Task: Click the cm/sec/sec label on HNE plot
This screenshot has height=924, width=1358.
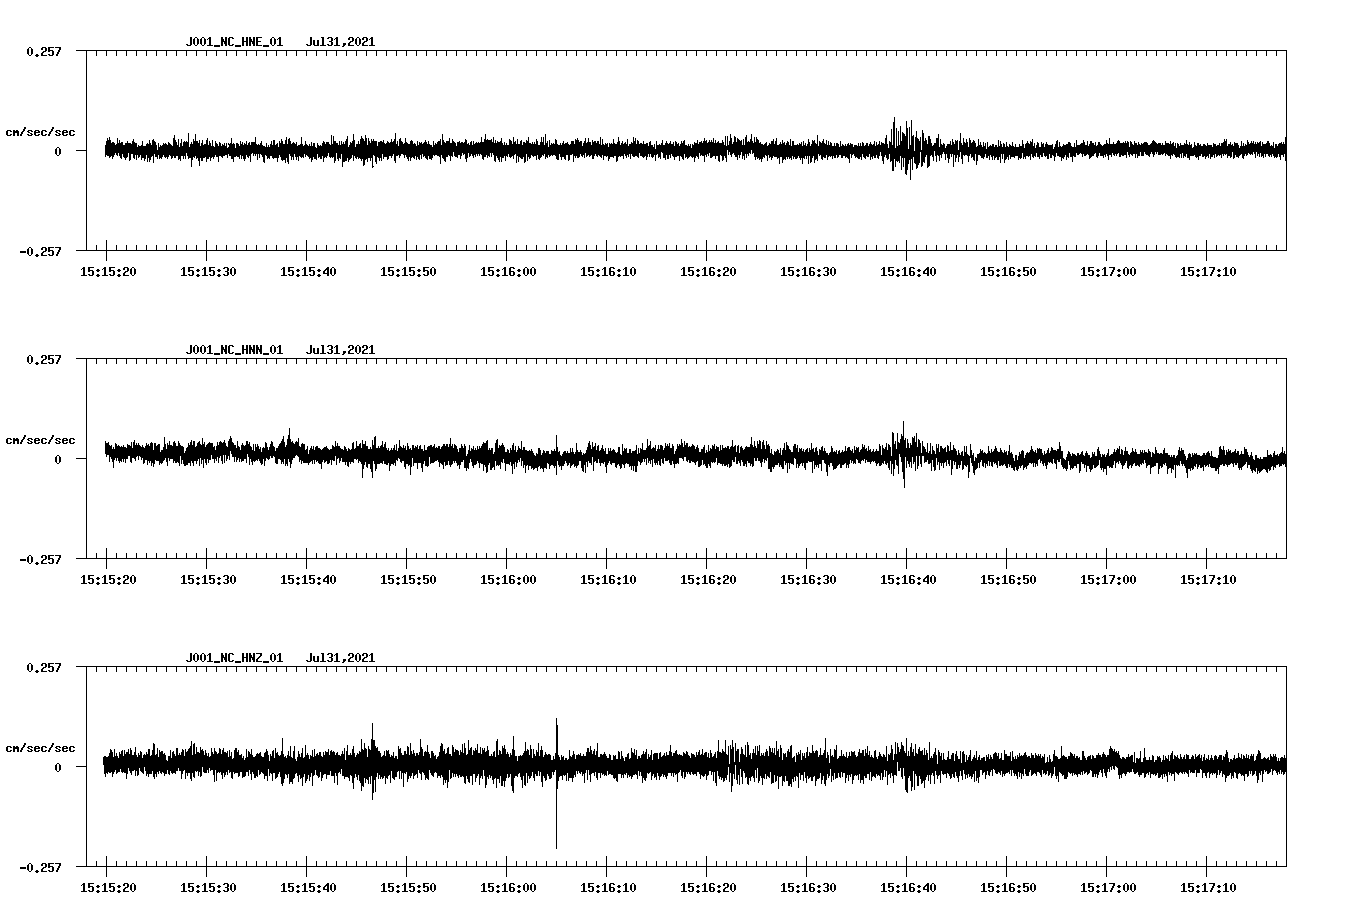Action: pyautogui.click(x=41, y=131)
